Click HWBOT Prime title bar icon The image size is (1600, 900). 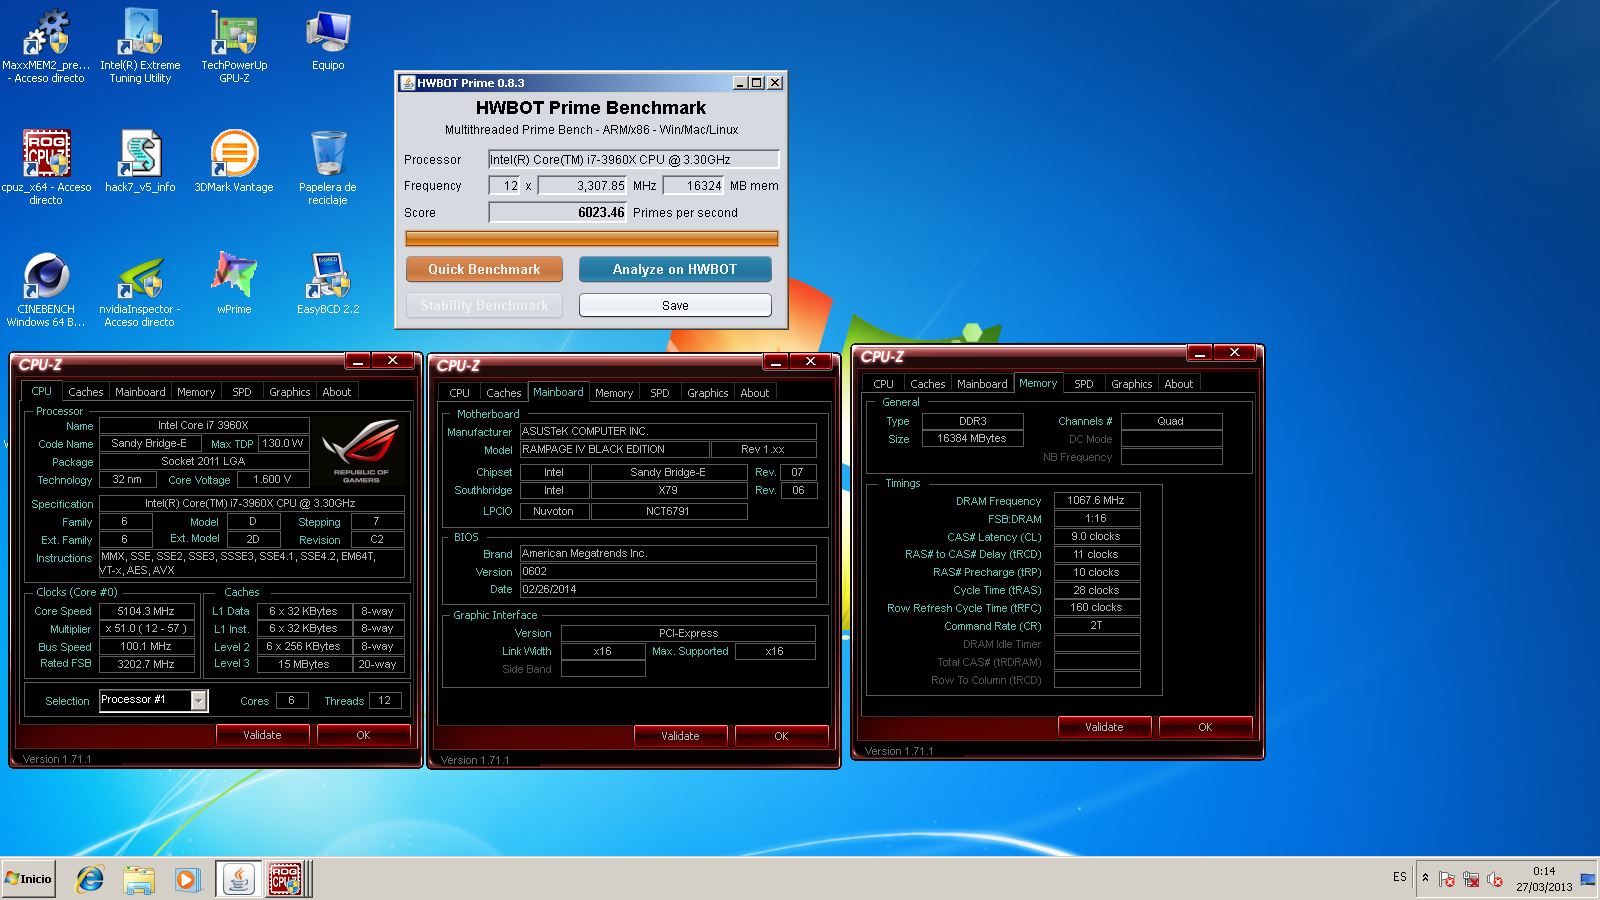408,83
